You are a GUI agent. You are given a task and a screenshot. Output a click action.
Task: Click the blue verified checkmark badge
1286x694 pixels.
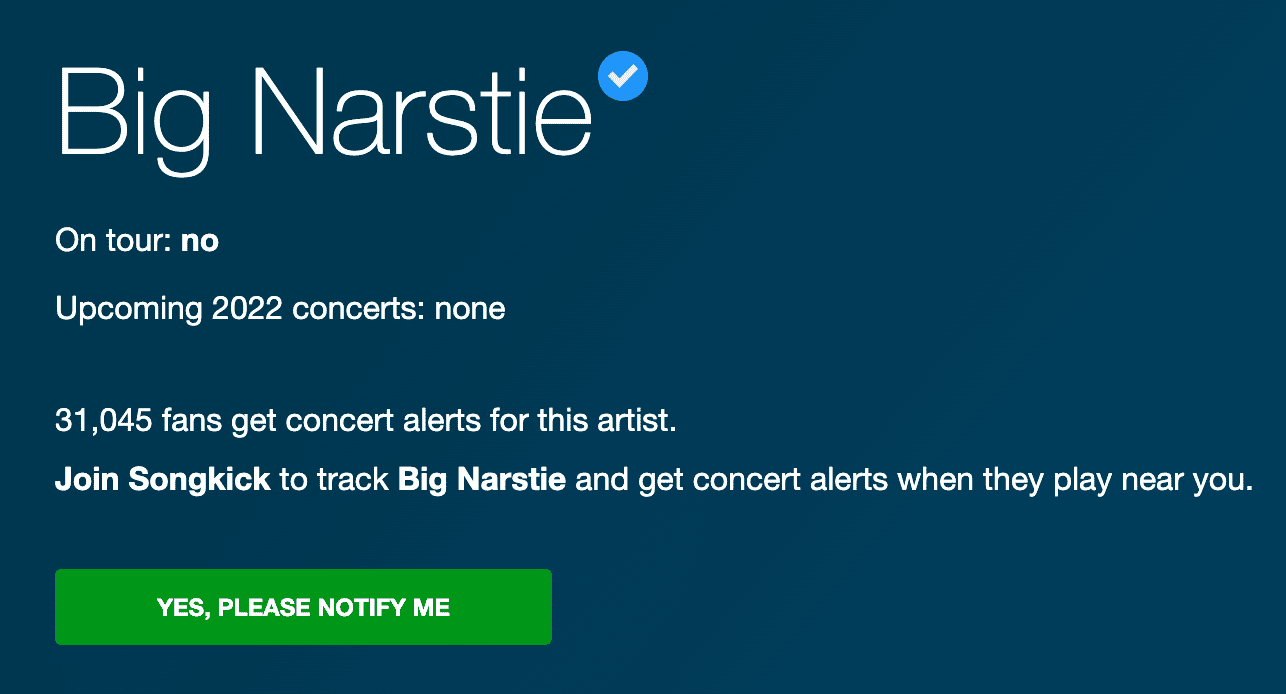point(622,75)
